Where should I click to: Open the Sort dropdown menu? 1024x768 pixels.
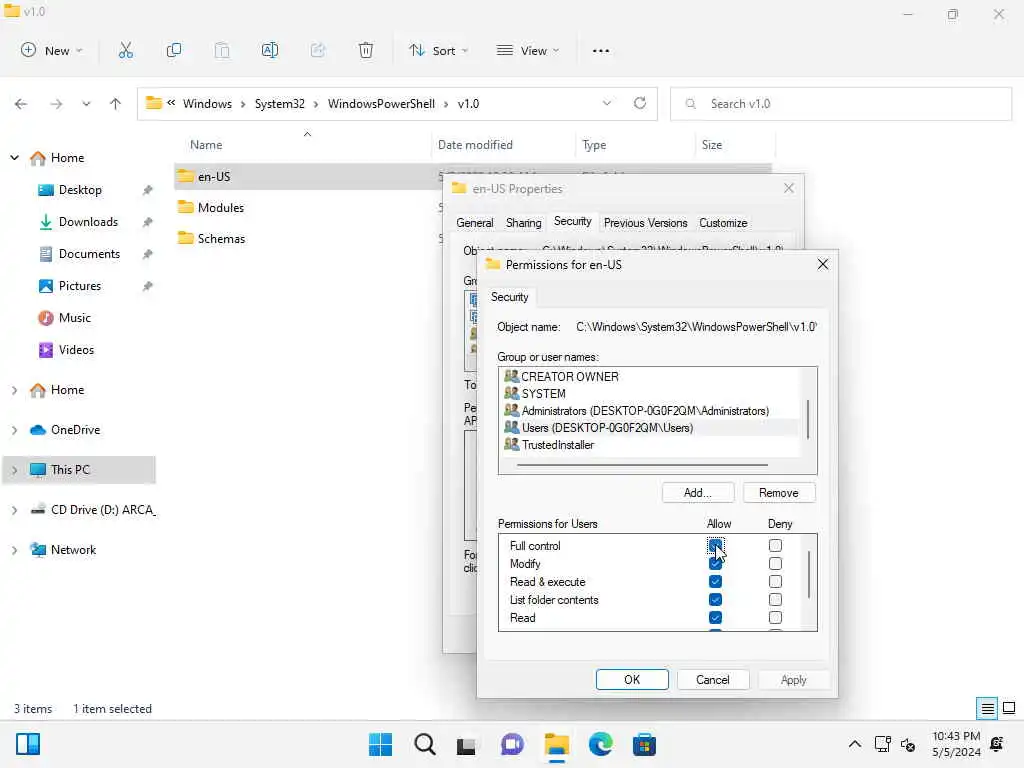pos(438,50)
